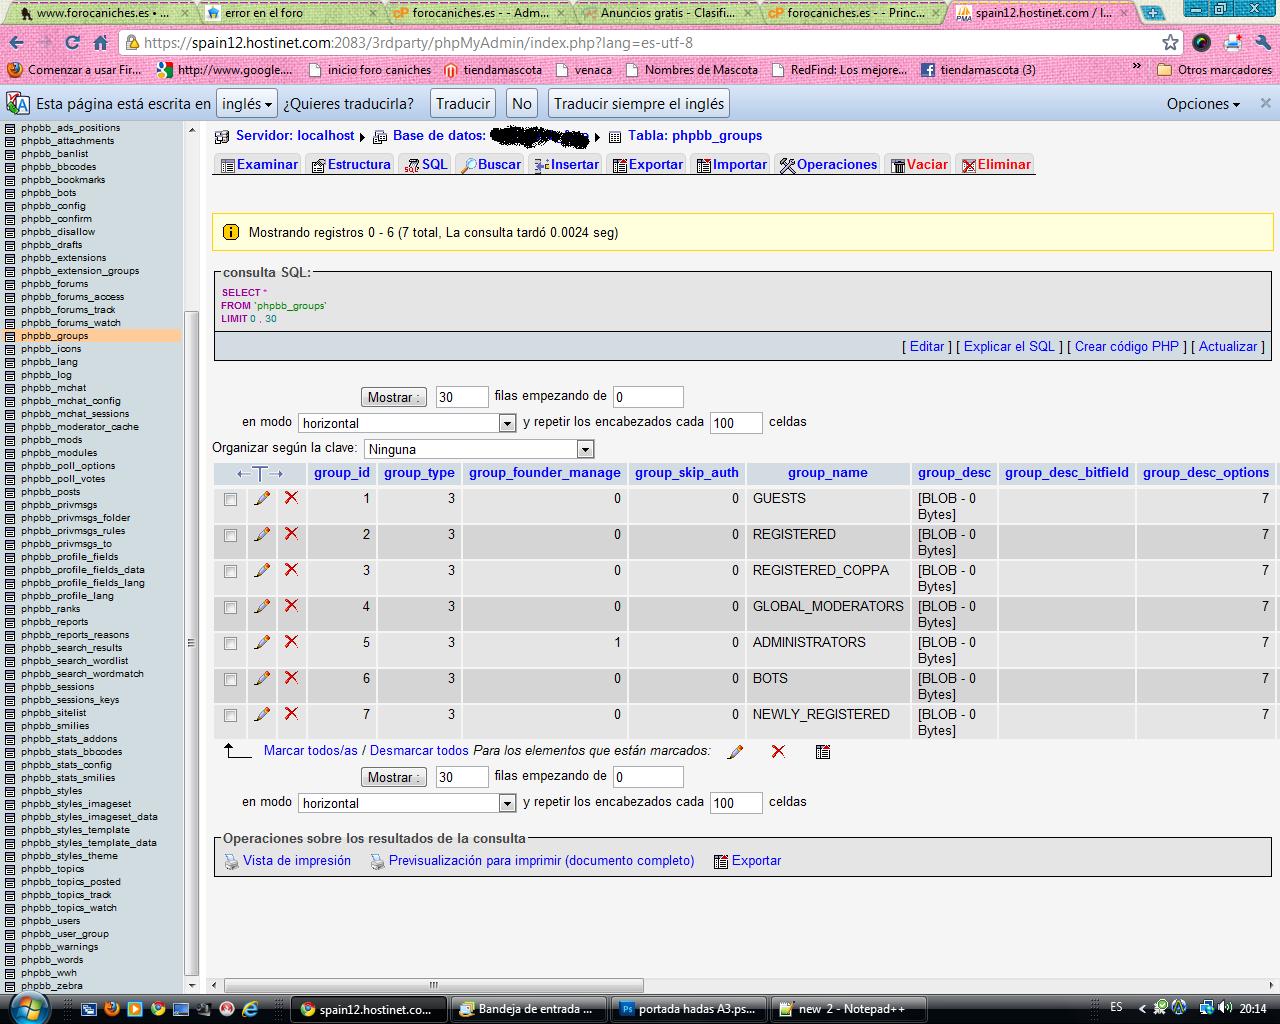
Task: Open the Estructura tab
Action: coord(351,165)
